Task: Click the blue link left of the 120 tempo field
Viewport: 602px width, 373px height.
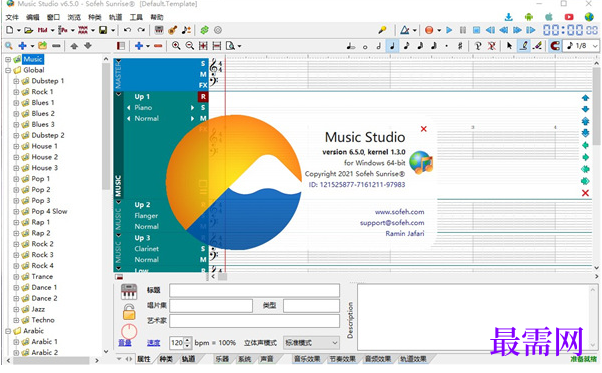Action: point(153,343)
